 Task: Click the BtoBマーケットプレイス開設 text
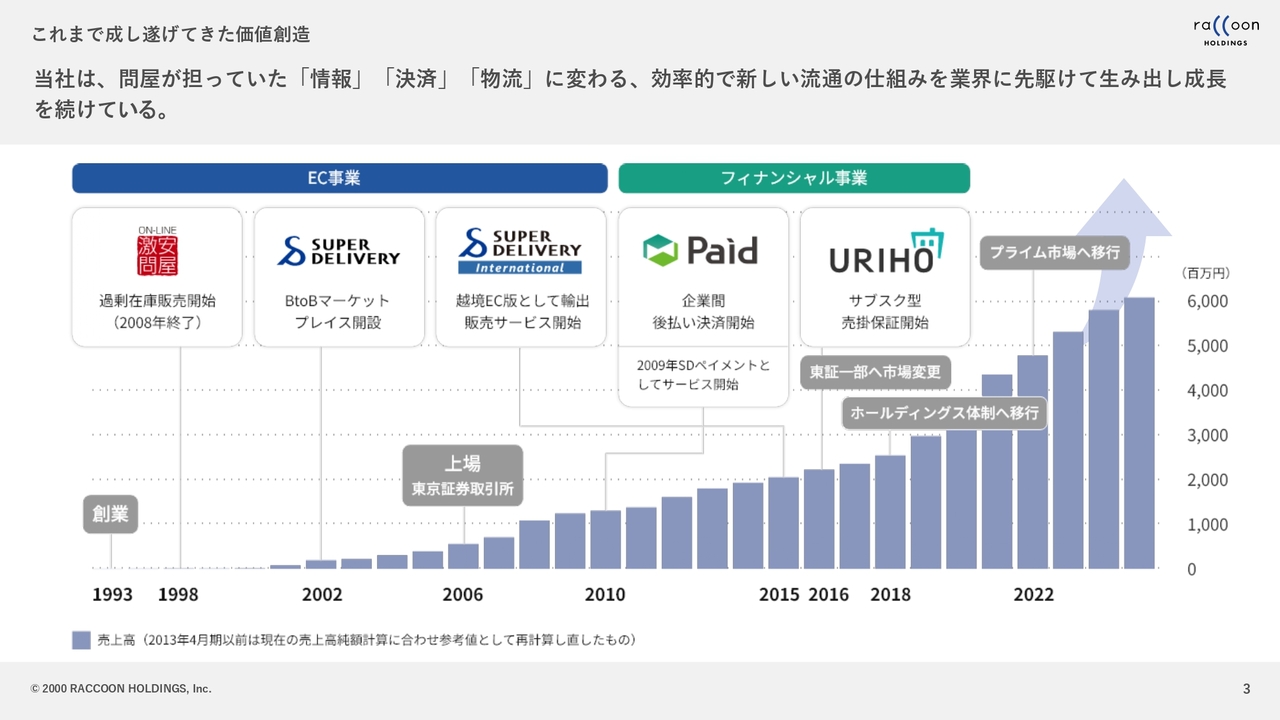pos(339,311)
